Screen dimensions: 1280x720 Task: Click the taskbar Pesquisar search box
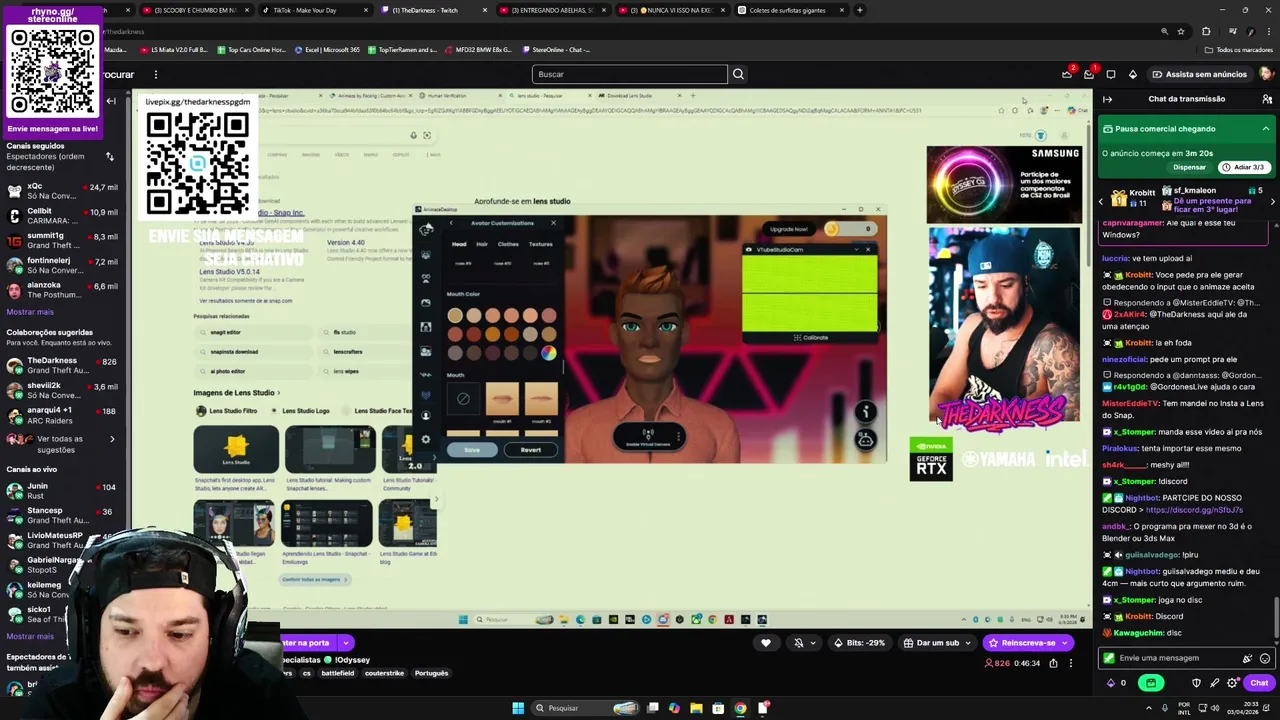click(x=585, y=708)
